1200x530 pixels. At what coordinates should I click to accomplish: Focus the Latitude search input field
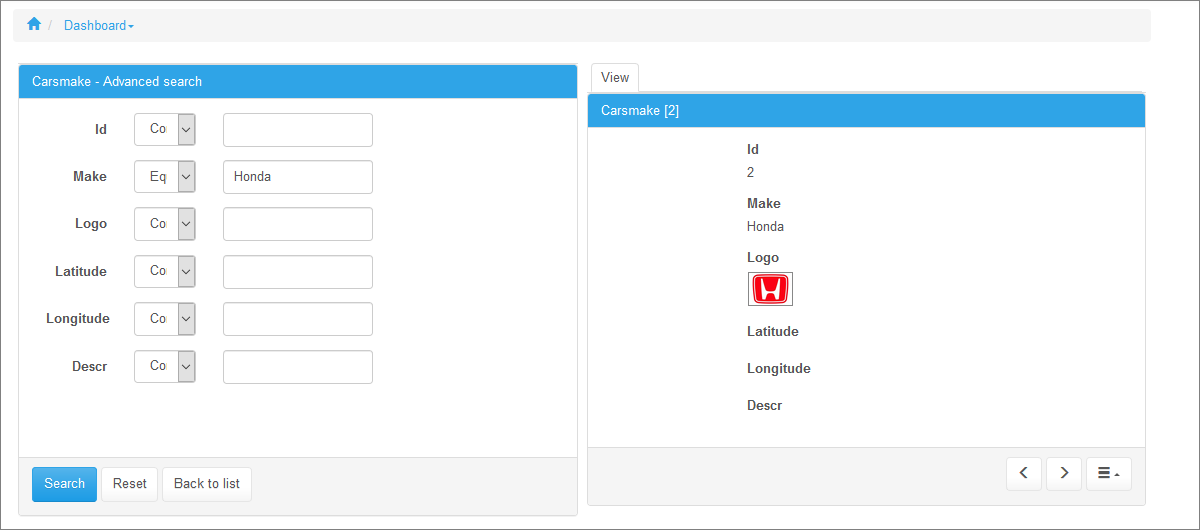(x=298, y=271)
